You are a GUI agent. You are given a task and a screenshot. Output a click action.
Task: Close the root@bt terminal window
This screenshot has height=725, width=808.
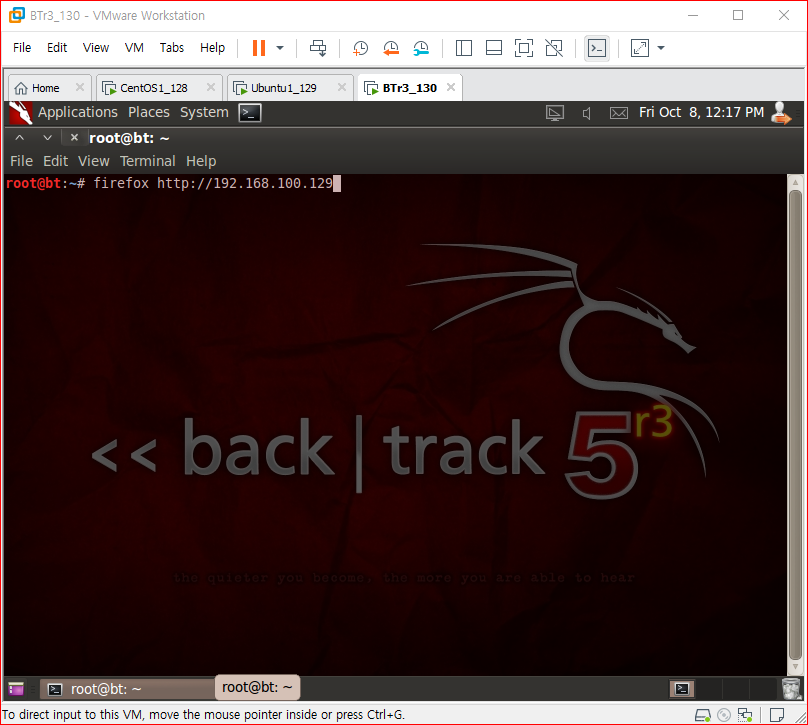click(x=74, y=138)
